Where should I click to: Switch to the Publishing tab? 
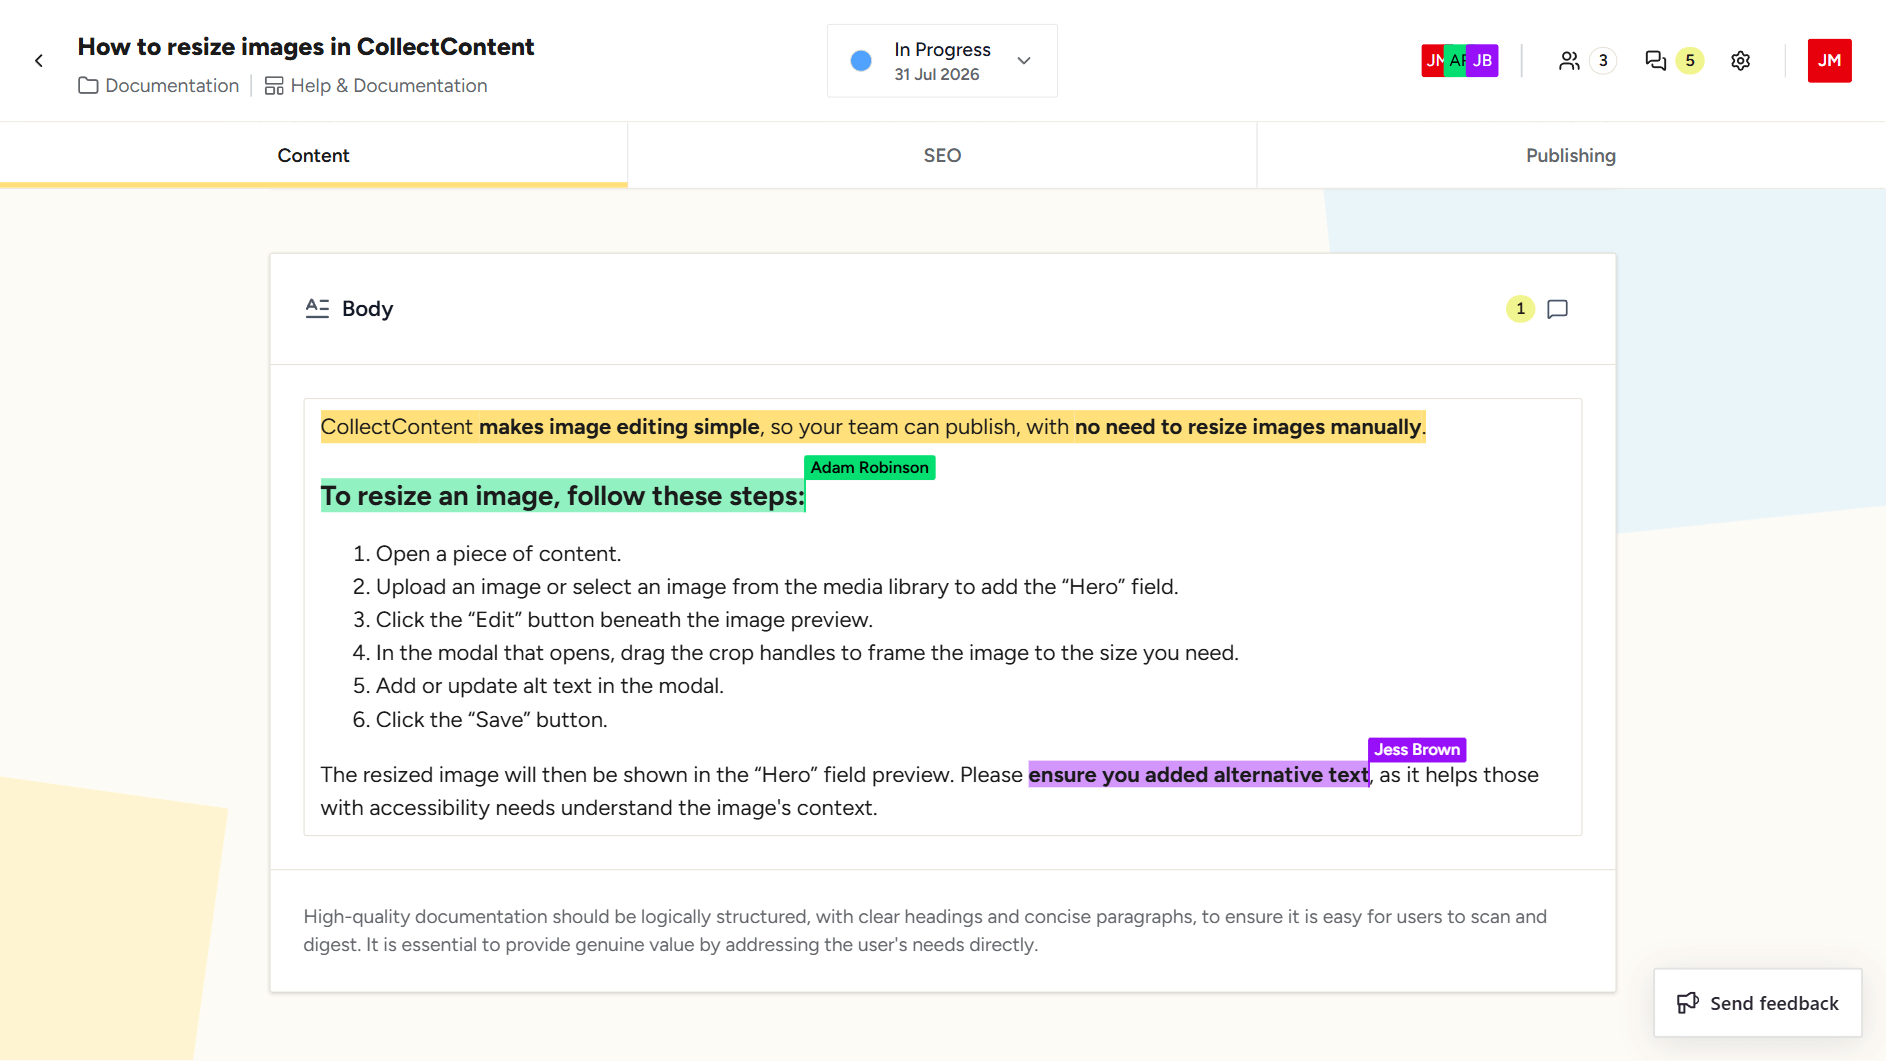[1571, 155]
